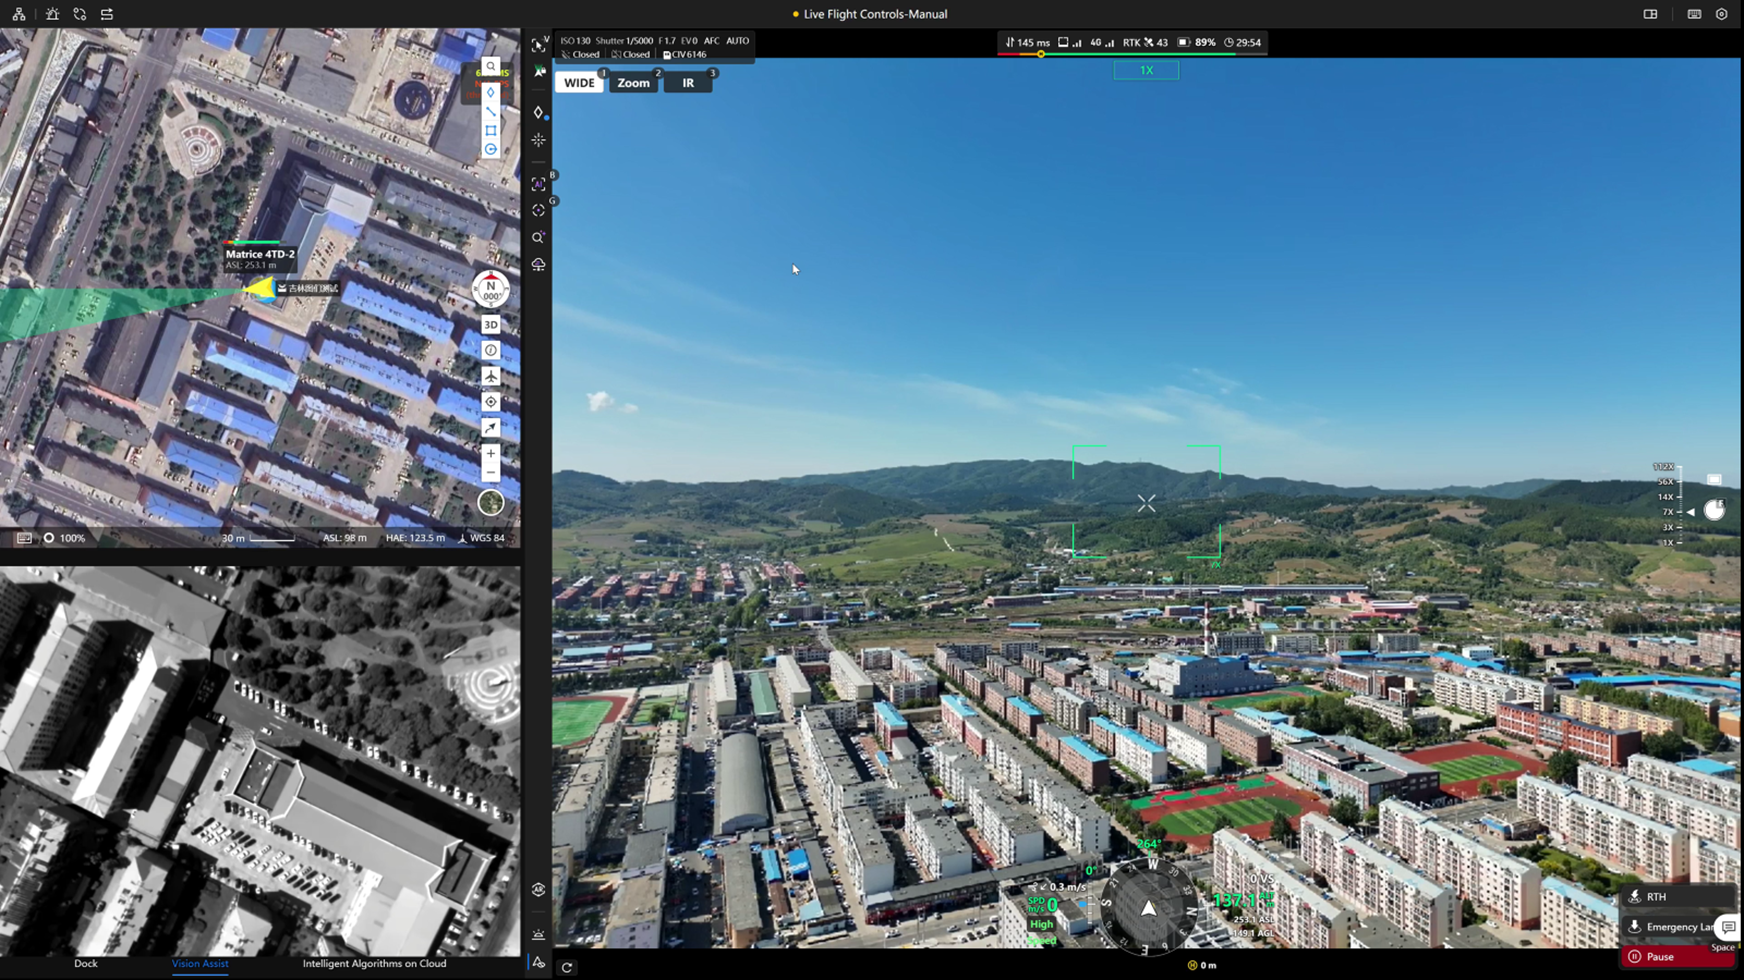Switch the map base layer thumbnail
The width and height of the screenshot is (1744, 980).
(x=490, y=502)
